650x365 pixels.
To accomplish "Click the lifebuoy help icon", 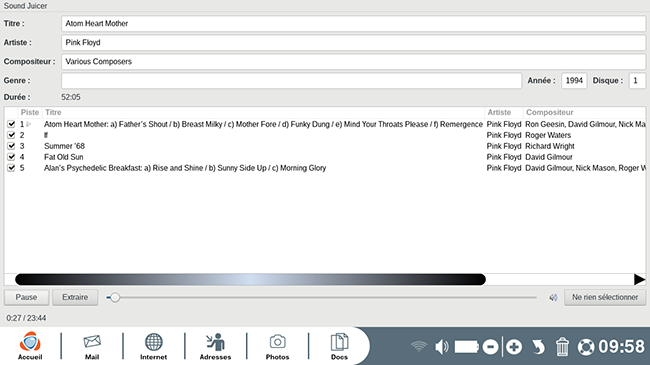I will (586, 347).
